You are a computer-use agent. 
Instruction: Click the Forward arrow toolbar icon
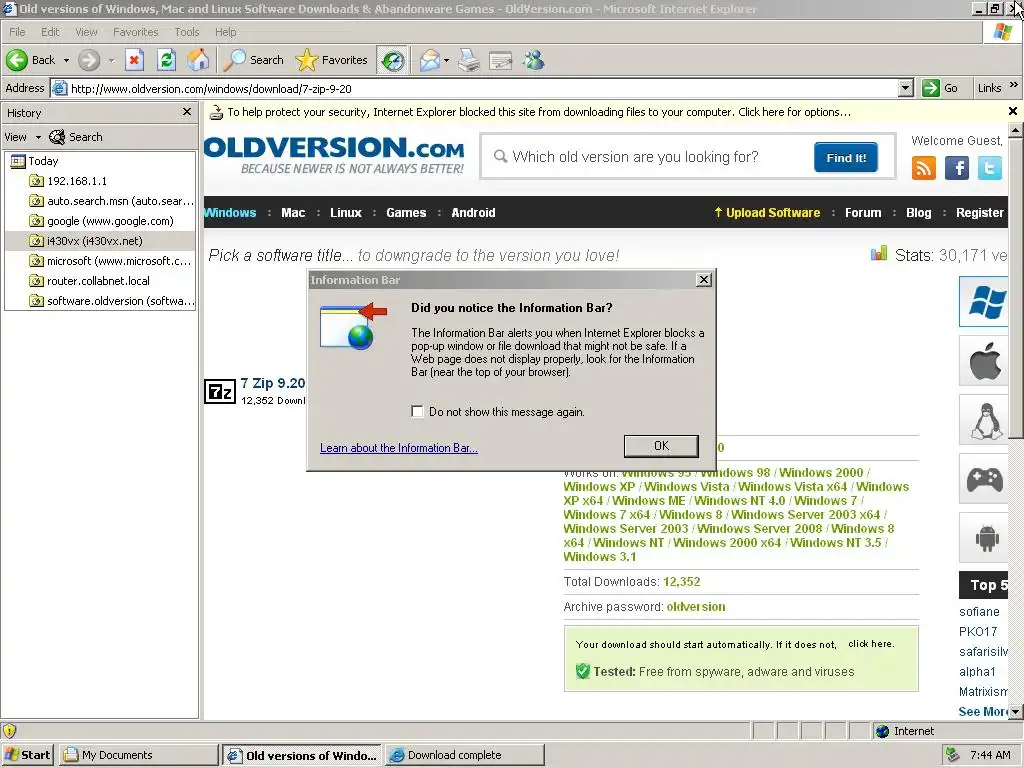tap(89, 60)
